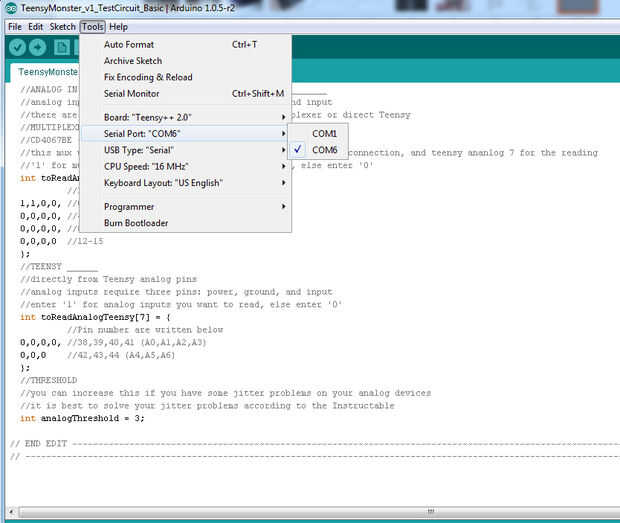Select COM1 serial port
The width and height of the screenshot is (620, 523).
[318, 134]
